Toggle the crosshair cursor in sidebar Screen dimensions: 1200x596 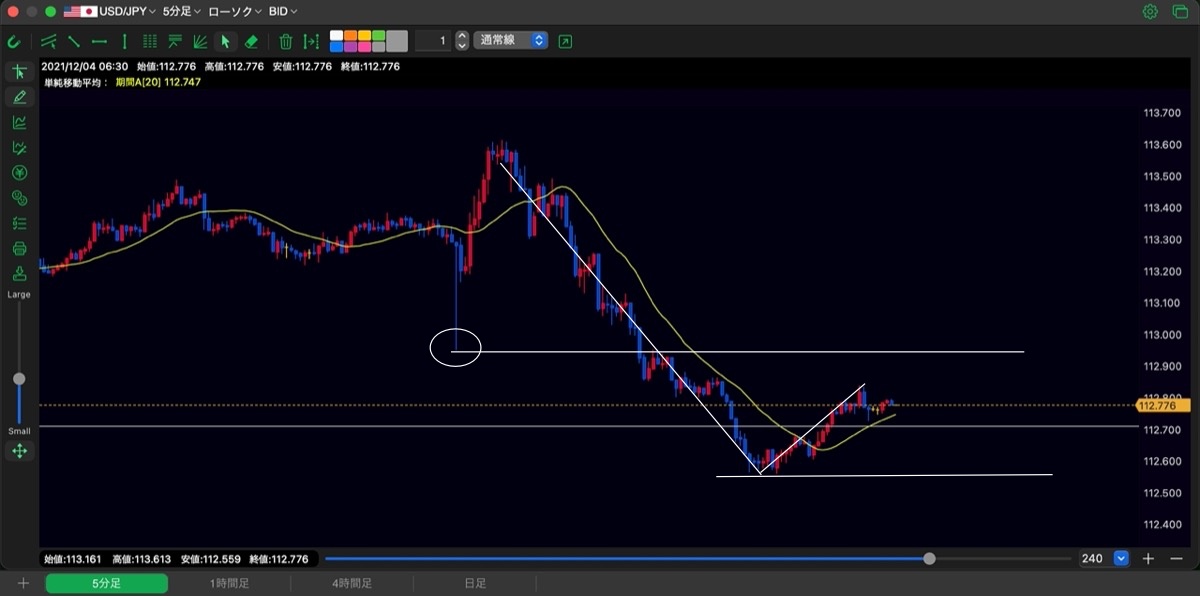tap(19, 72)
